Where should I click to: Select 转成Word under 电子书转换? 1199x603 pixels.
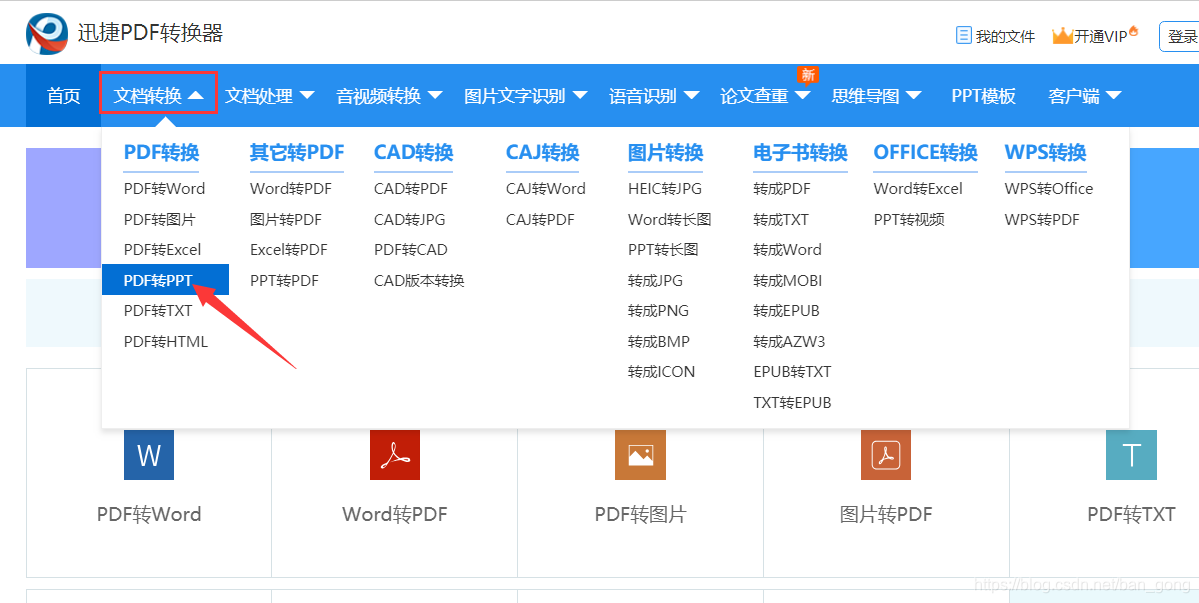787,250
